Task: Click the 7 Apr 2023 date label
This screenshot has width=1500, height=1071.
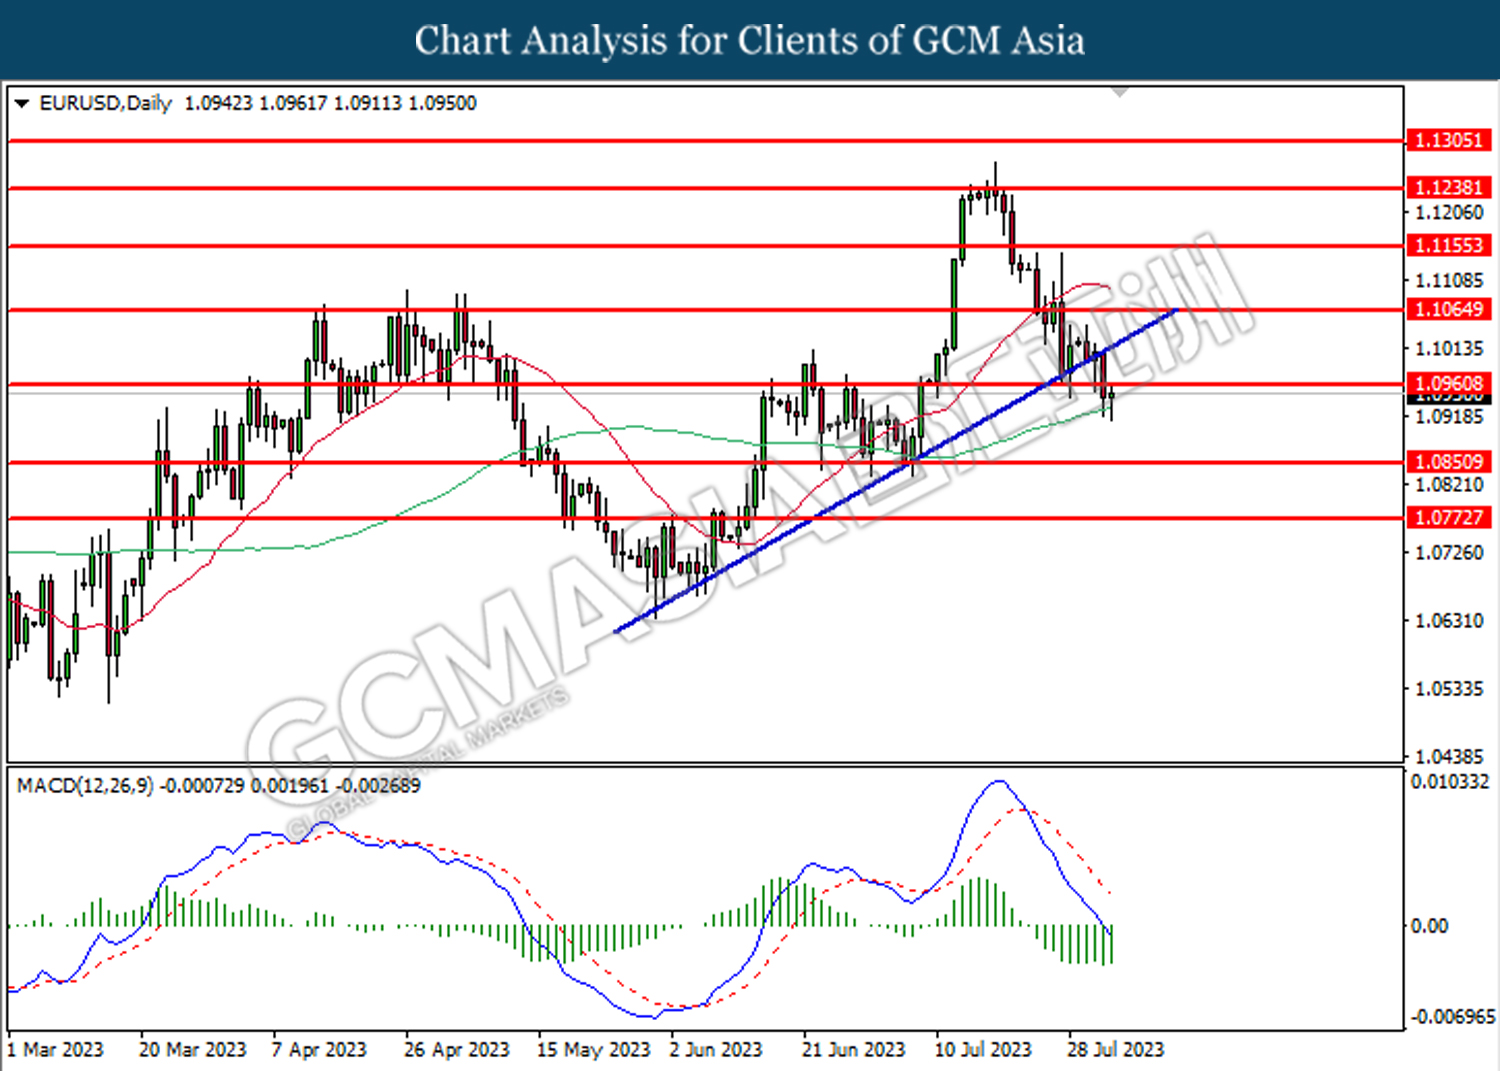Action: coord(319,1049)
